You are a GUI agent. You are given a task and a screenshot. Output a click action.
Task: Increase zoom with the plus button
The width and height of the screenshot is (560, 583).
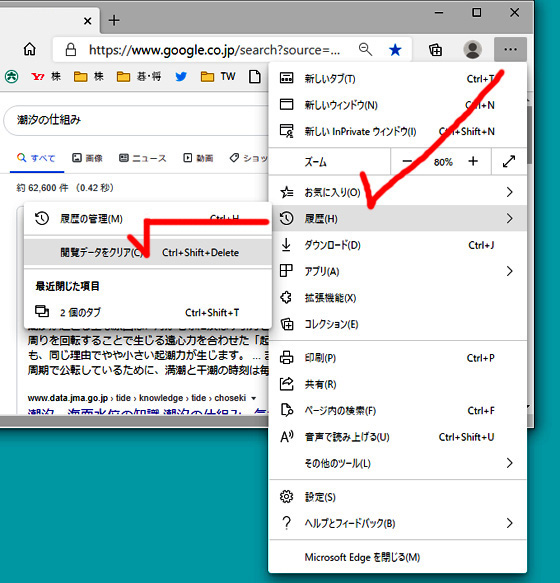(473, 161)
